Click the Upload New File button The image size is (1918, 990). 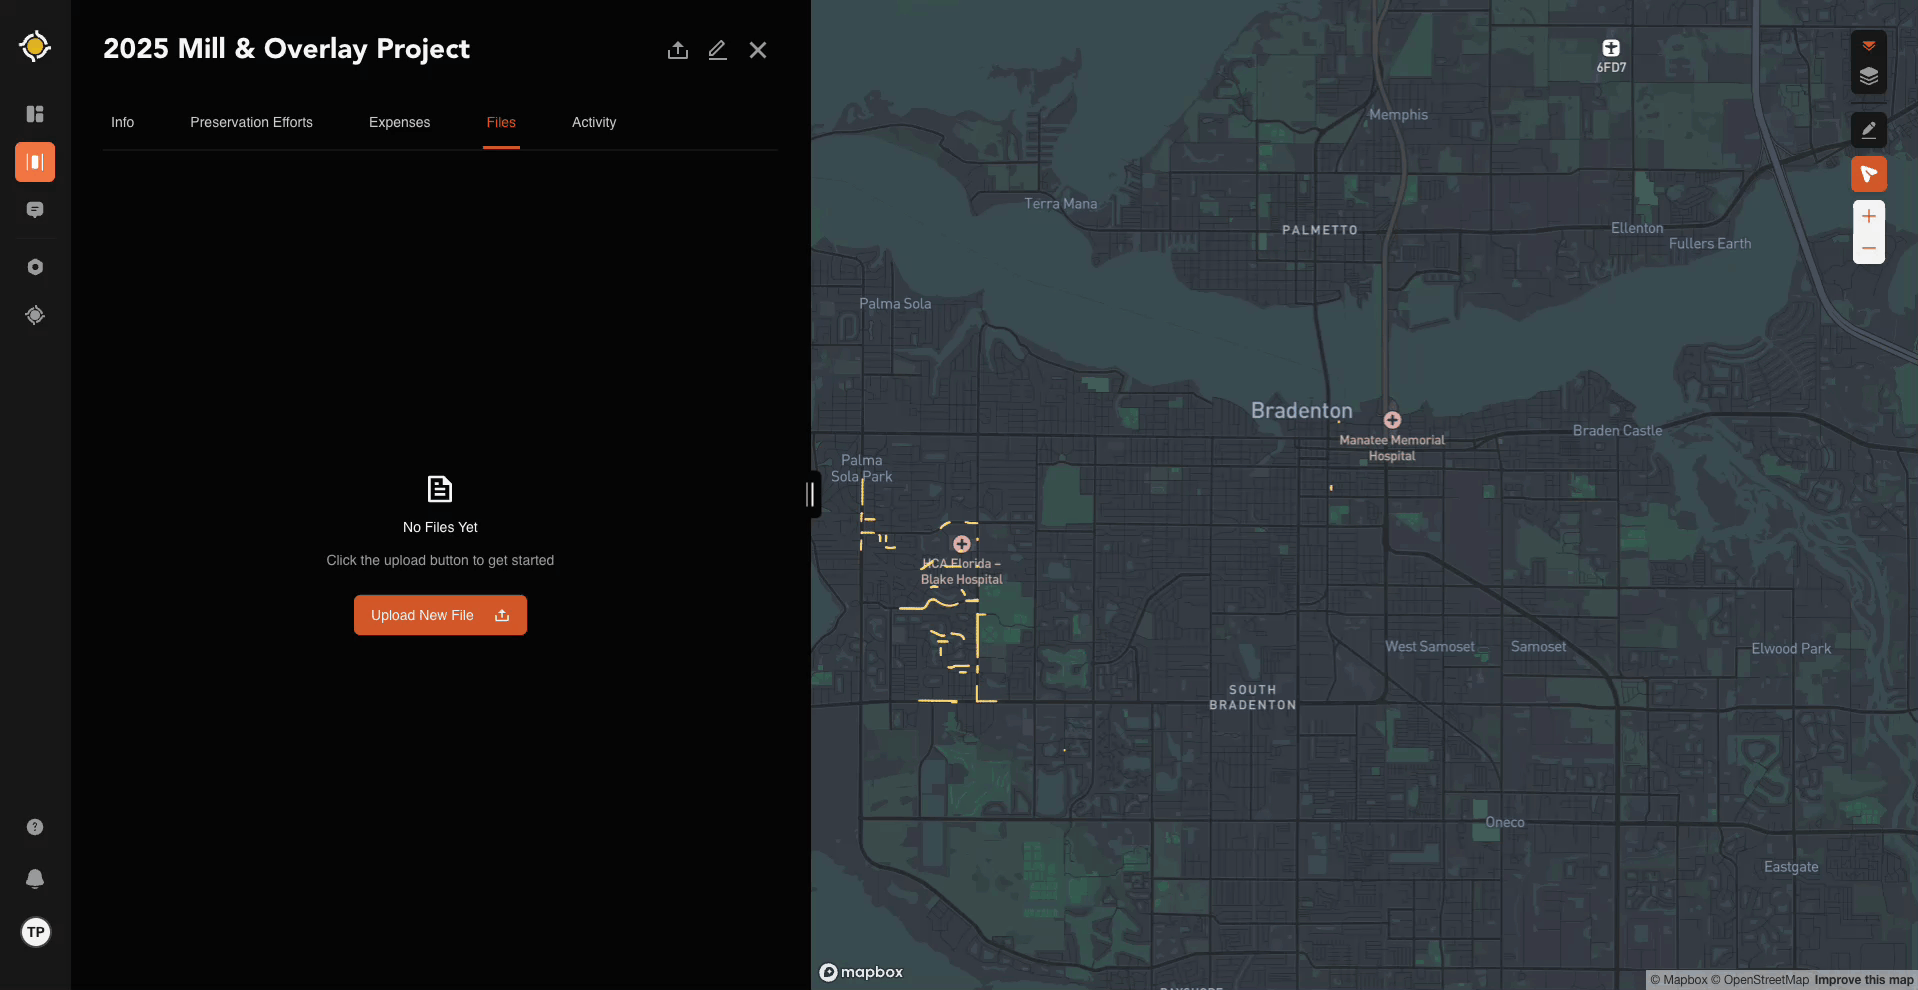[x=440, y=615]
